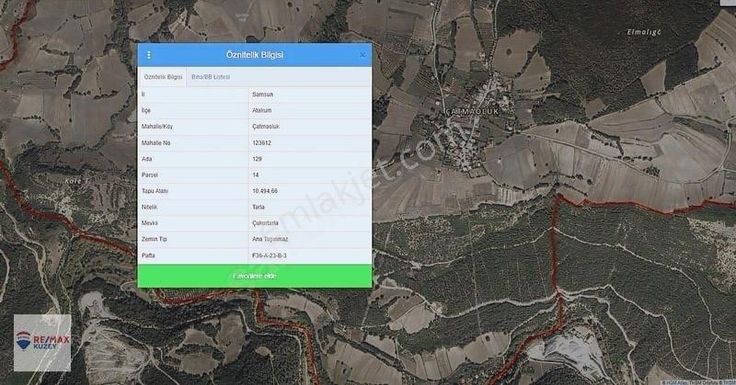Click the Öznitelik Bilgisi dialog title bar

click(x=255, y=55)
